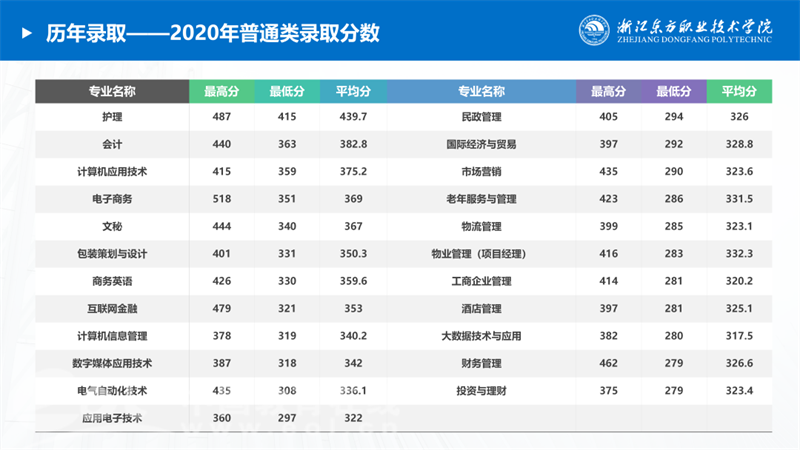Click the 护理 major cell
The height and width of the screenshot is (450, 800).
click(x=112, y=117)
